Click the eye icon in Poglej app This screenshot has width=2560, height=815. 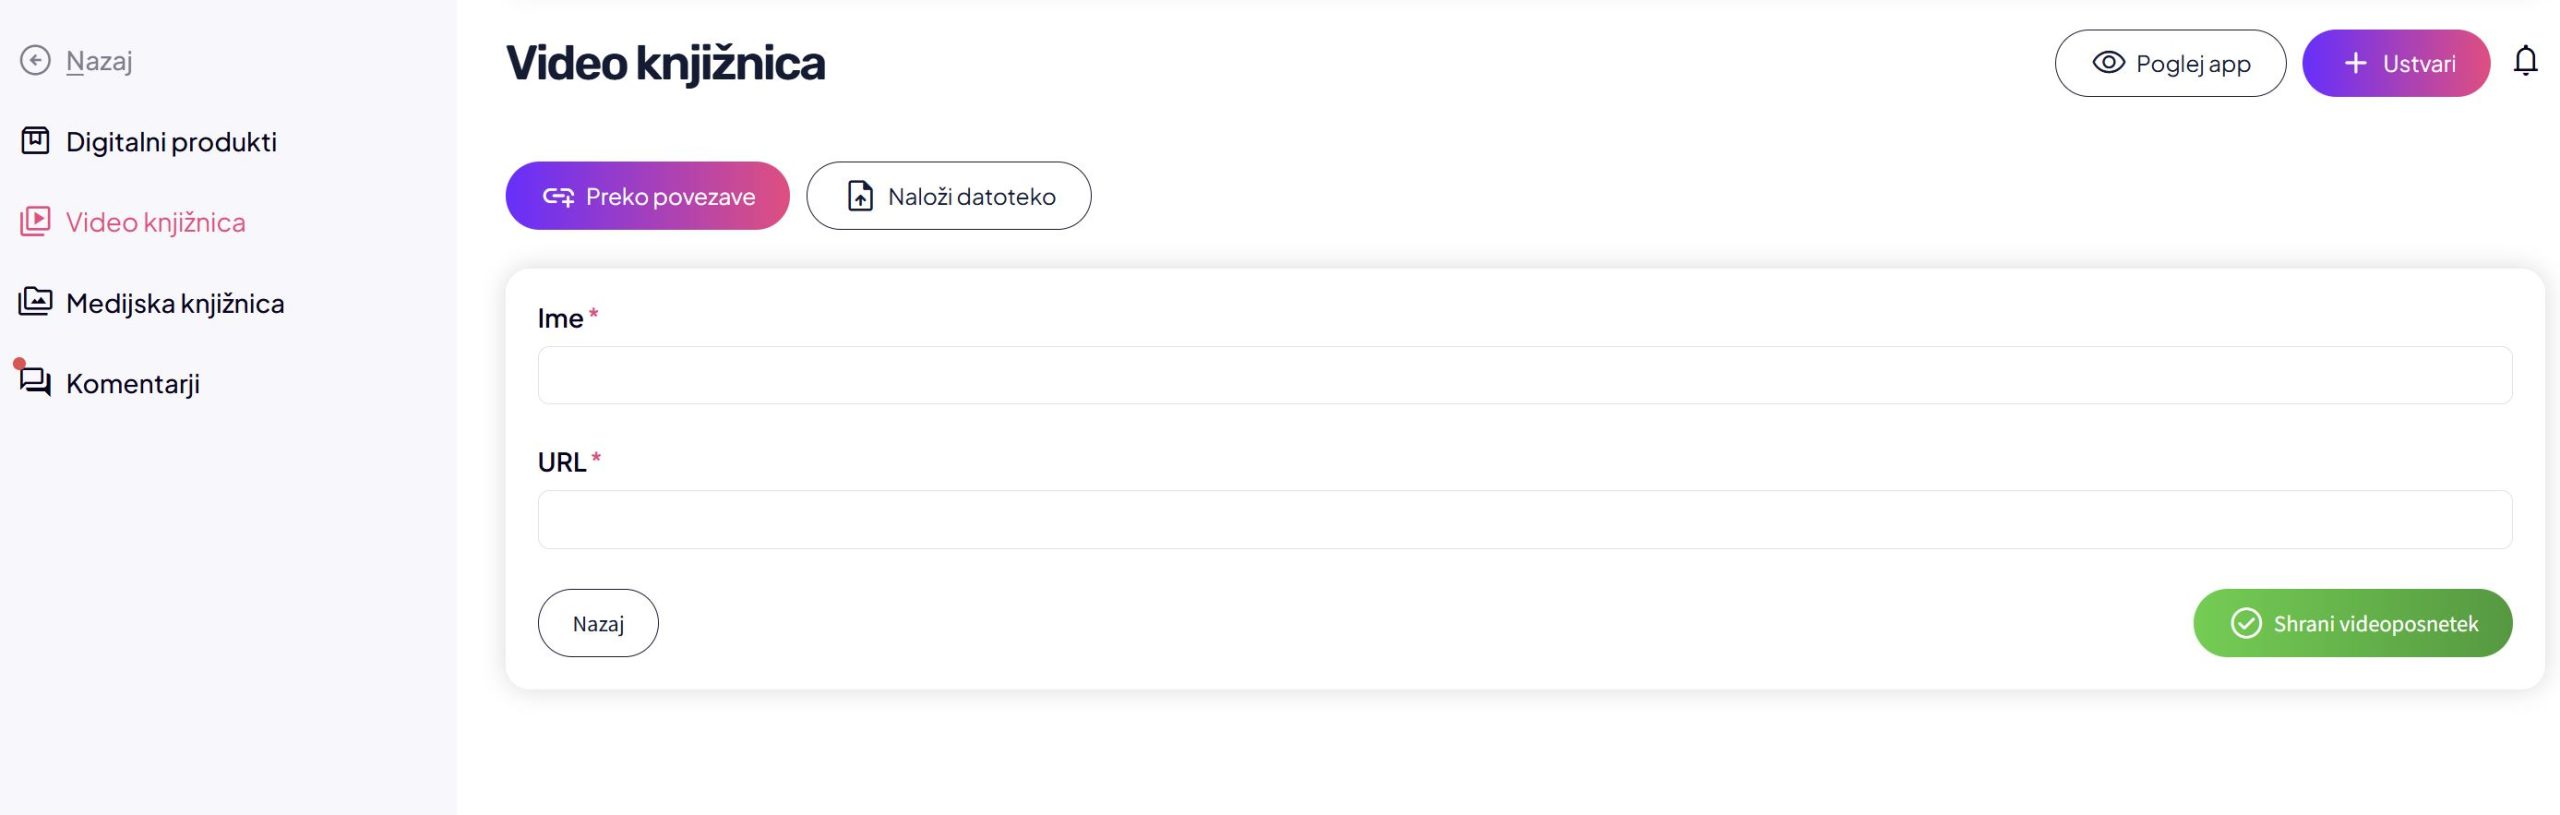[x=2108, y=63]
